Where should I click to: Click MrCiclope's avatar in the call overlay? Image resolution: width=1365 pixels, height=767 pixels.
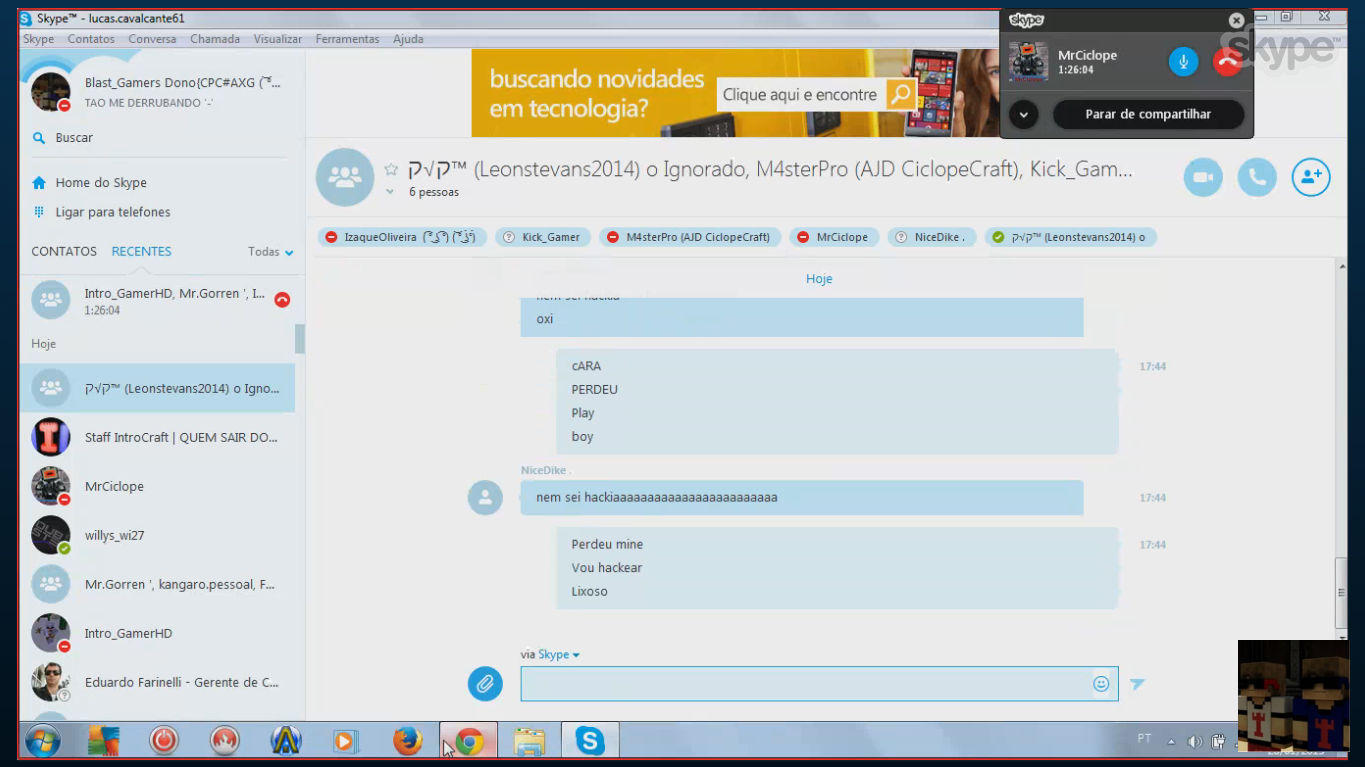click(x=1028, y=62)
